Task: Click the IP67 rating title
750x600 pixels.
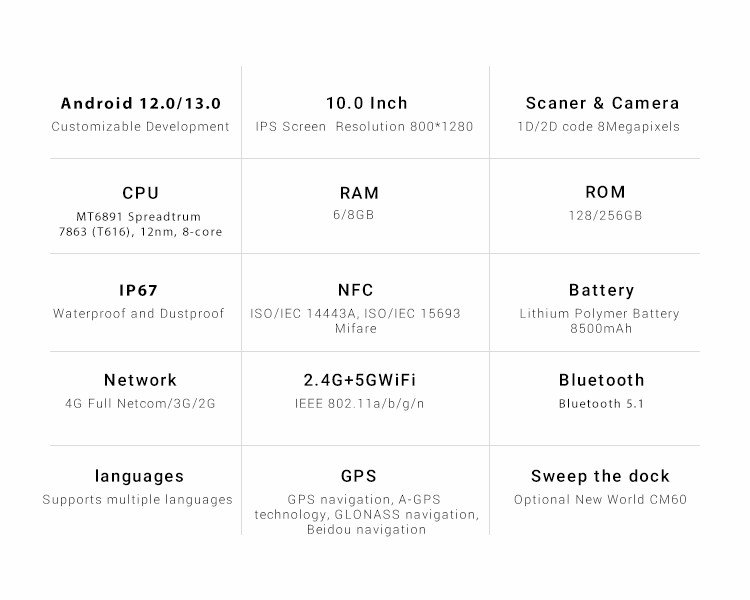Action: (139, 291)
